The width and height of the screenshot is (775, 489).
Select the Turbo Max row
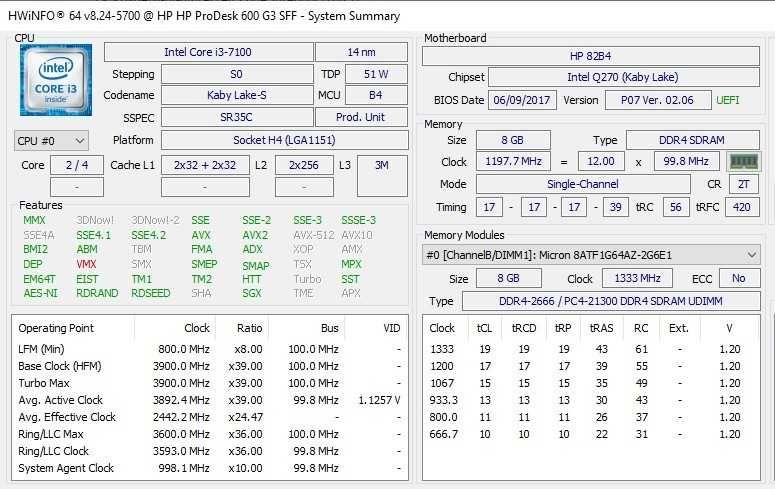pos(210,383)
